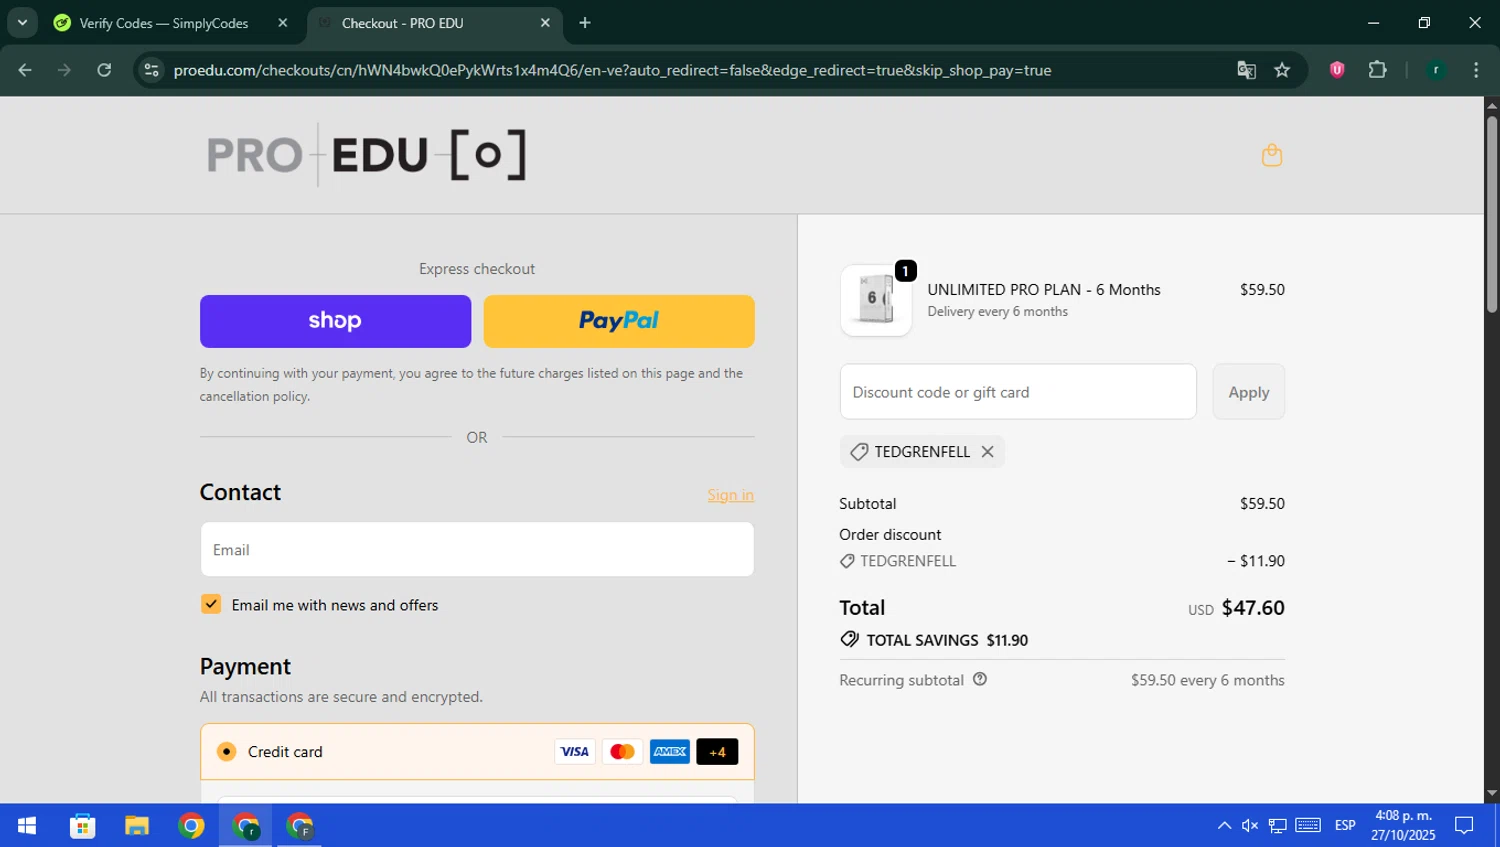1500x847 pixels.
Task: Open the first Chrome taskbar icon
Action: (x=191, y=826)
